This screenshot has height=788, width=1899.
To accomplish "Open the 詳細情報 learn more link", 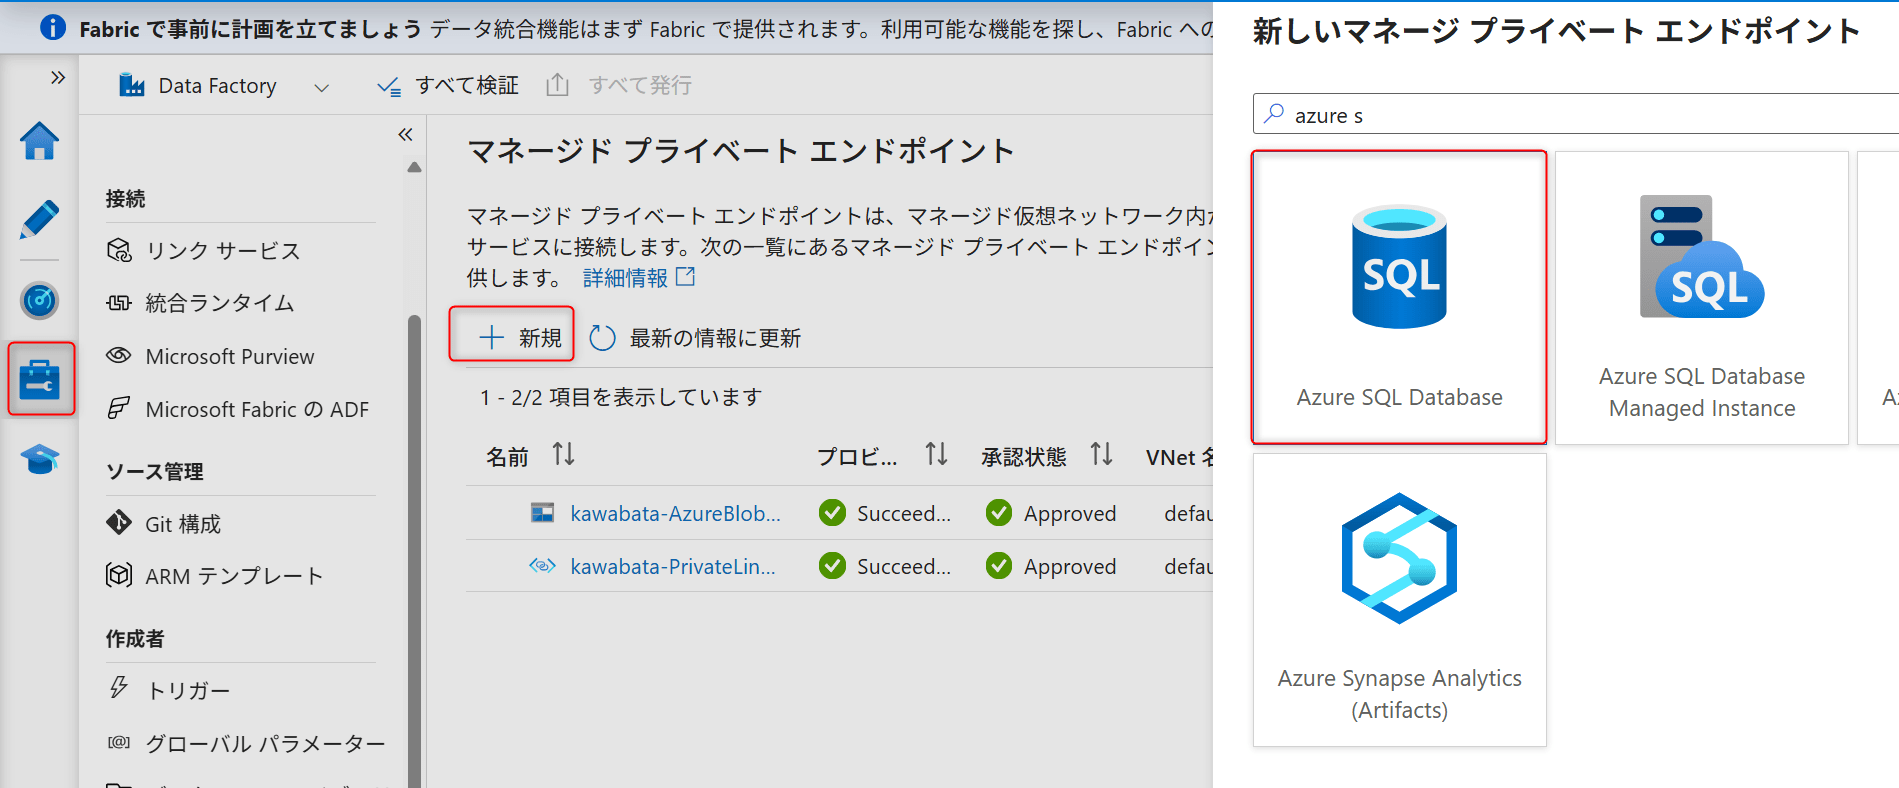I will [639, 278].
